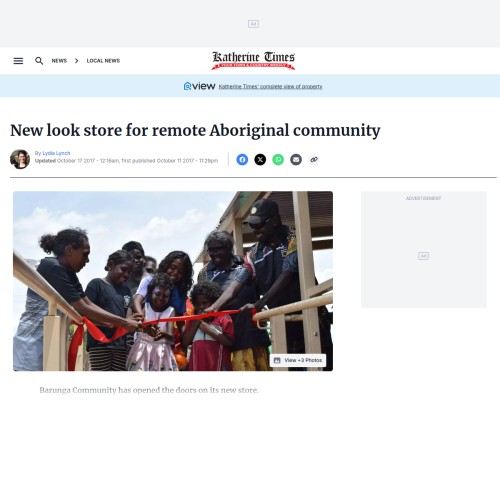
Task: Open Katherine Times complete view of property link
Action: (270, 86)
